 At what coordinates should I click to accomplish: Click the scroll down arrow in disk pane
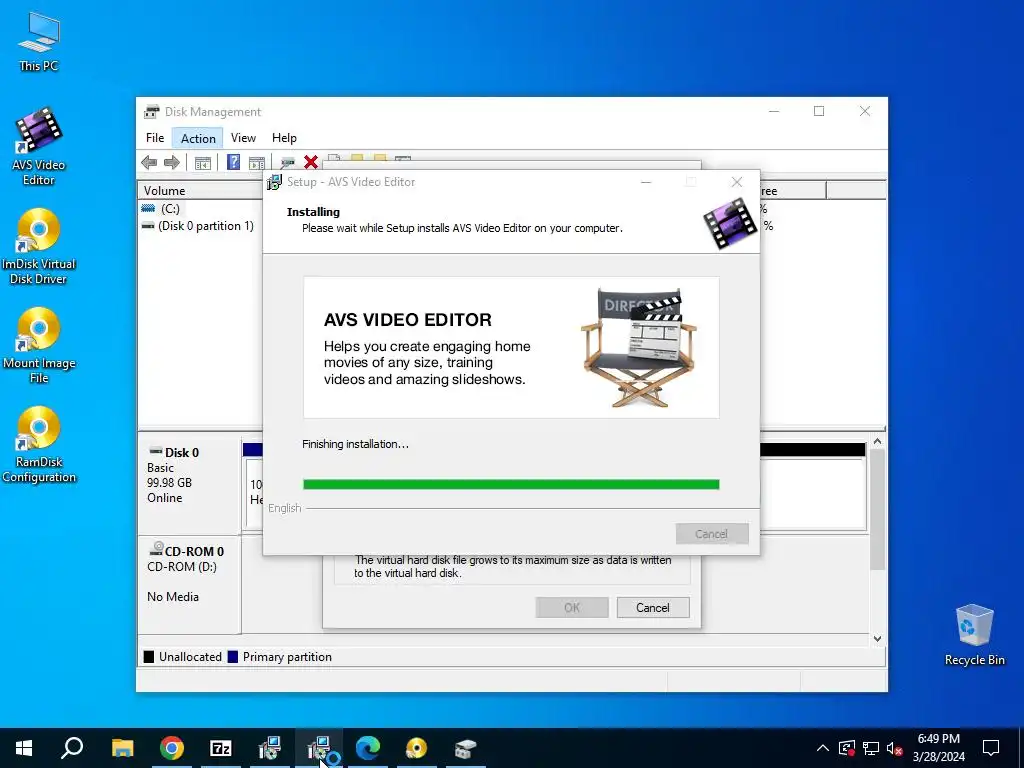tap(877, 639)
